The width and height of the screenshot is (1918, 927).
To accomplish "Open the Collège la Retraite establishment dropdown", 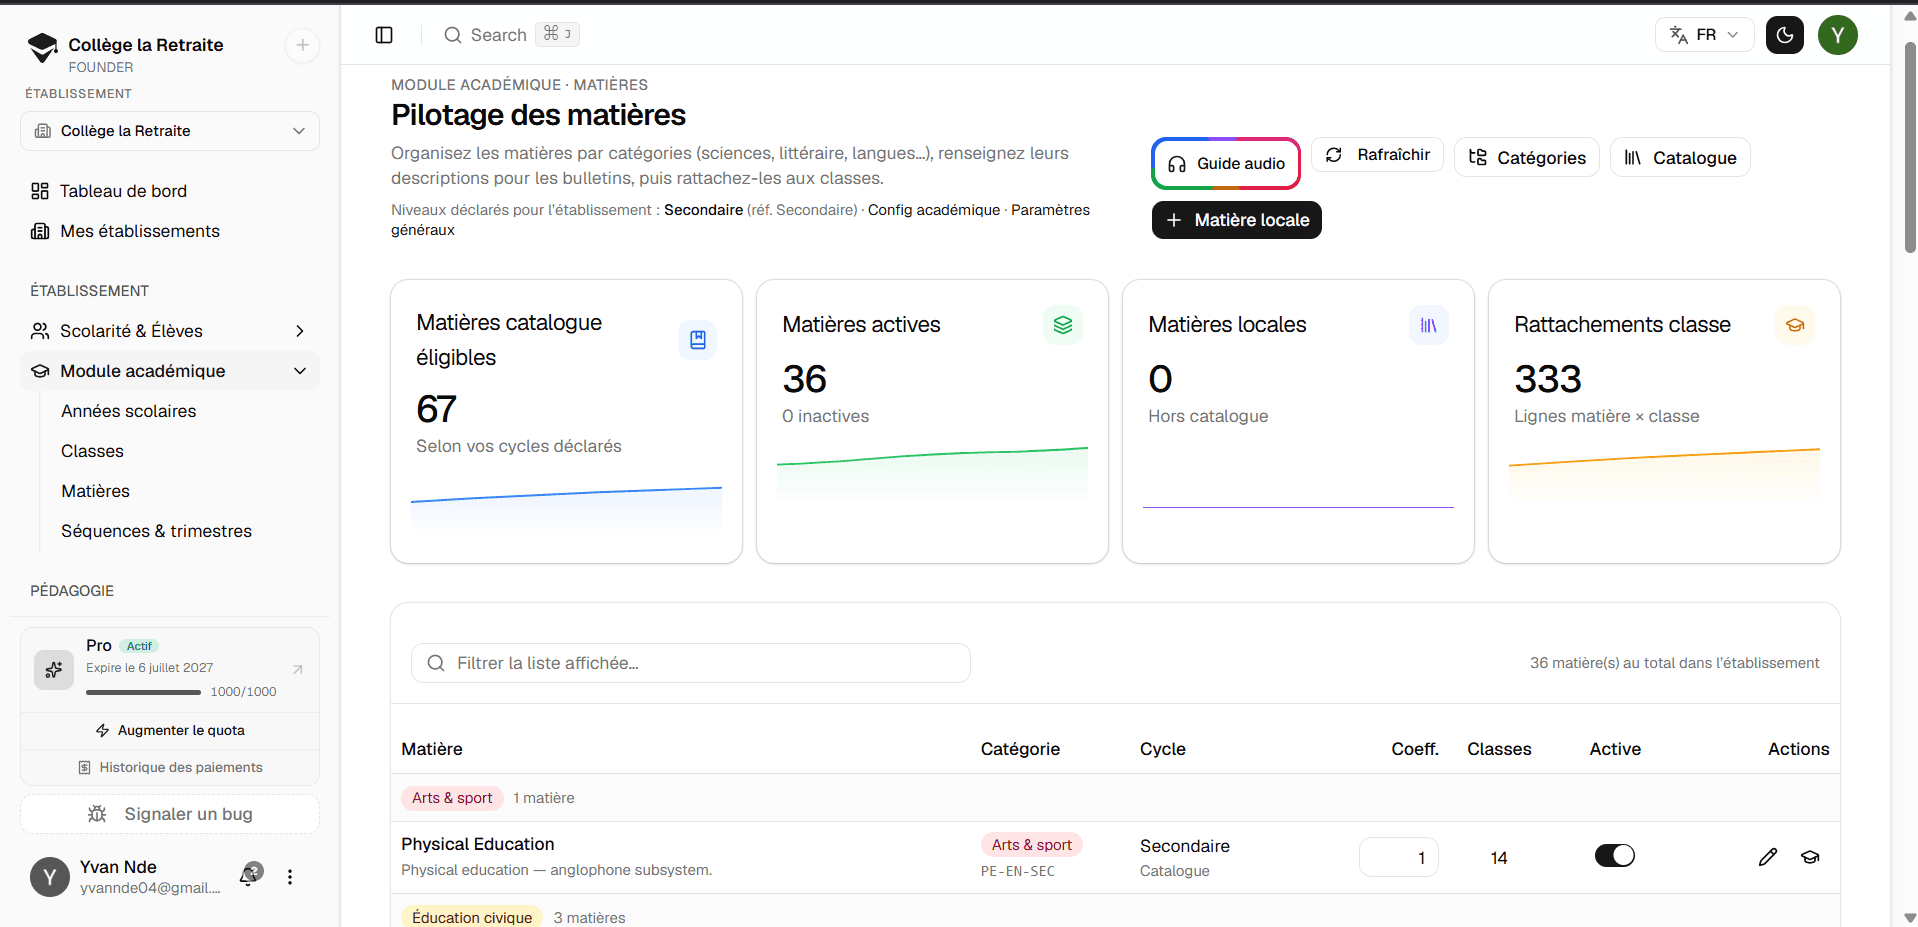I will tap(170, 131).
